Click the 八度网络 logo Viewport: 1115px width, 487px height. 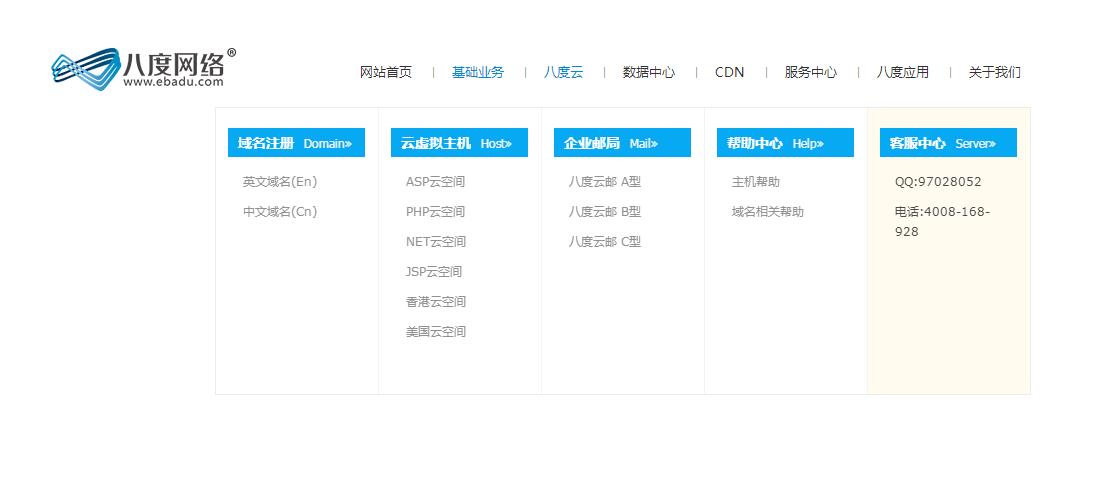click(144, 69)
